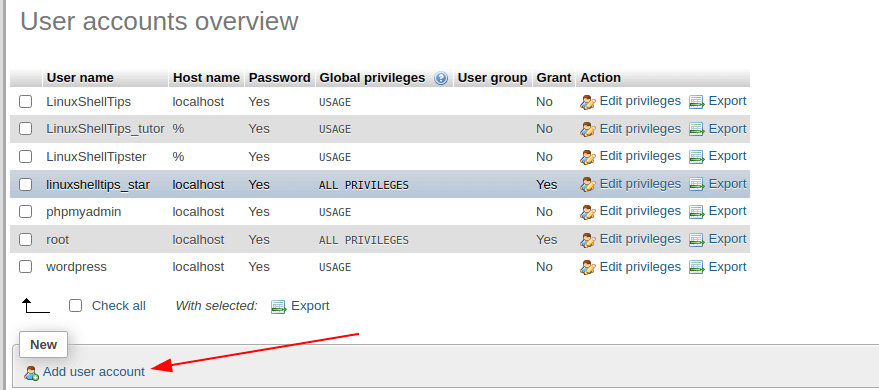Image resolution: width=879 pixels, height=390 pixels.
Task: Open Edit privileges link for LinuxShellTips_tutor
Action: [x=640, y=129]
